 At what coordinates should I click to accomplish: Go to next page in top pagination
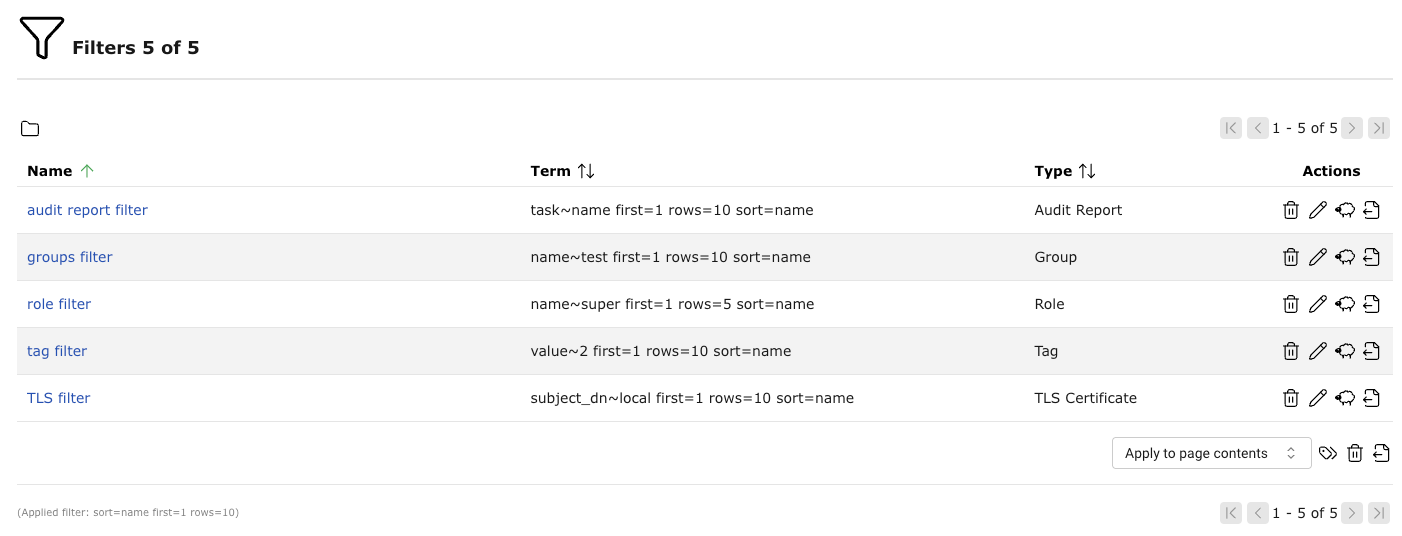click(x=1352, y=128)
